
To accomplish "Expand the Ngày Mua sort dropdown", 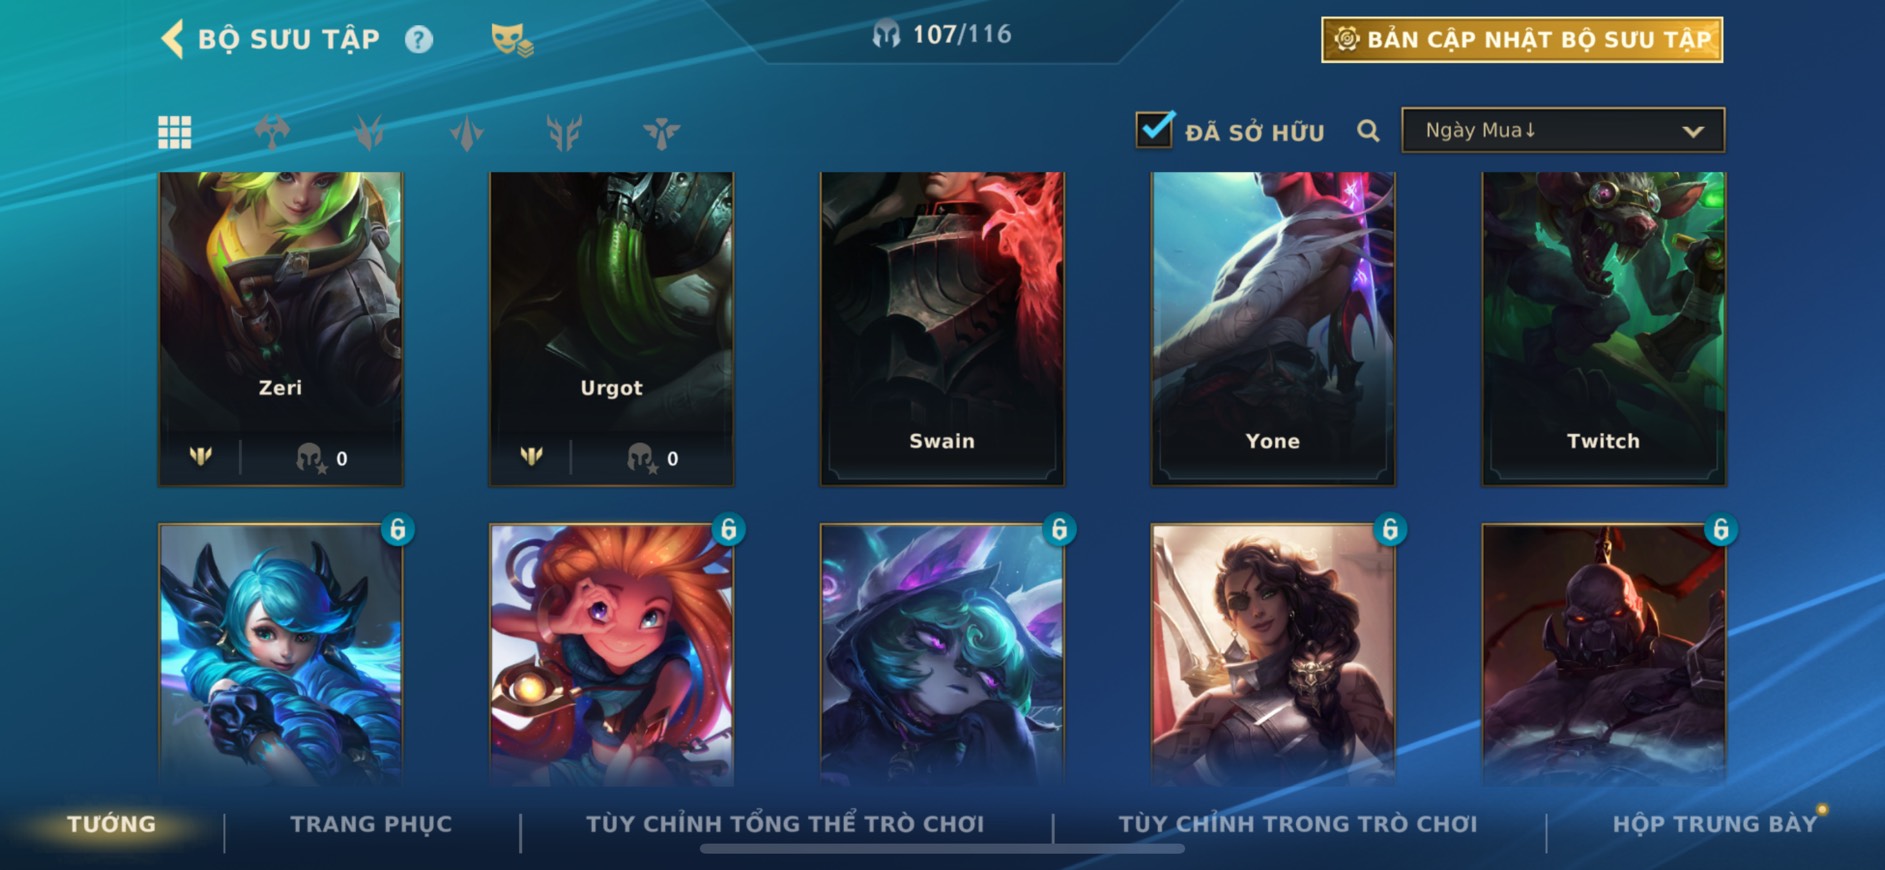I will [x=1563, y=130].
